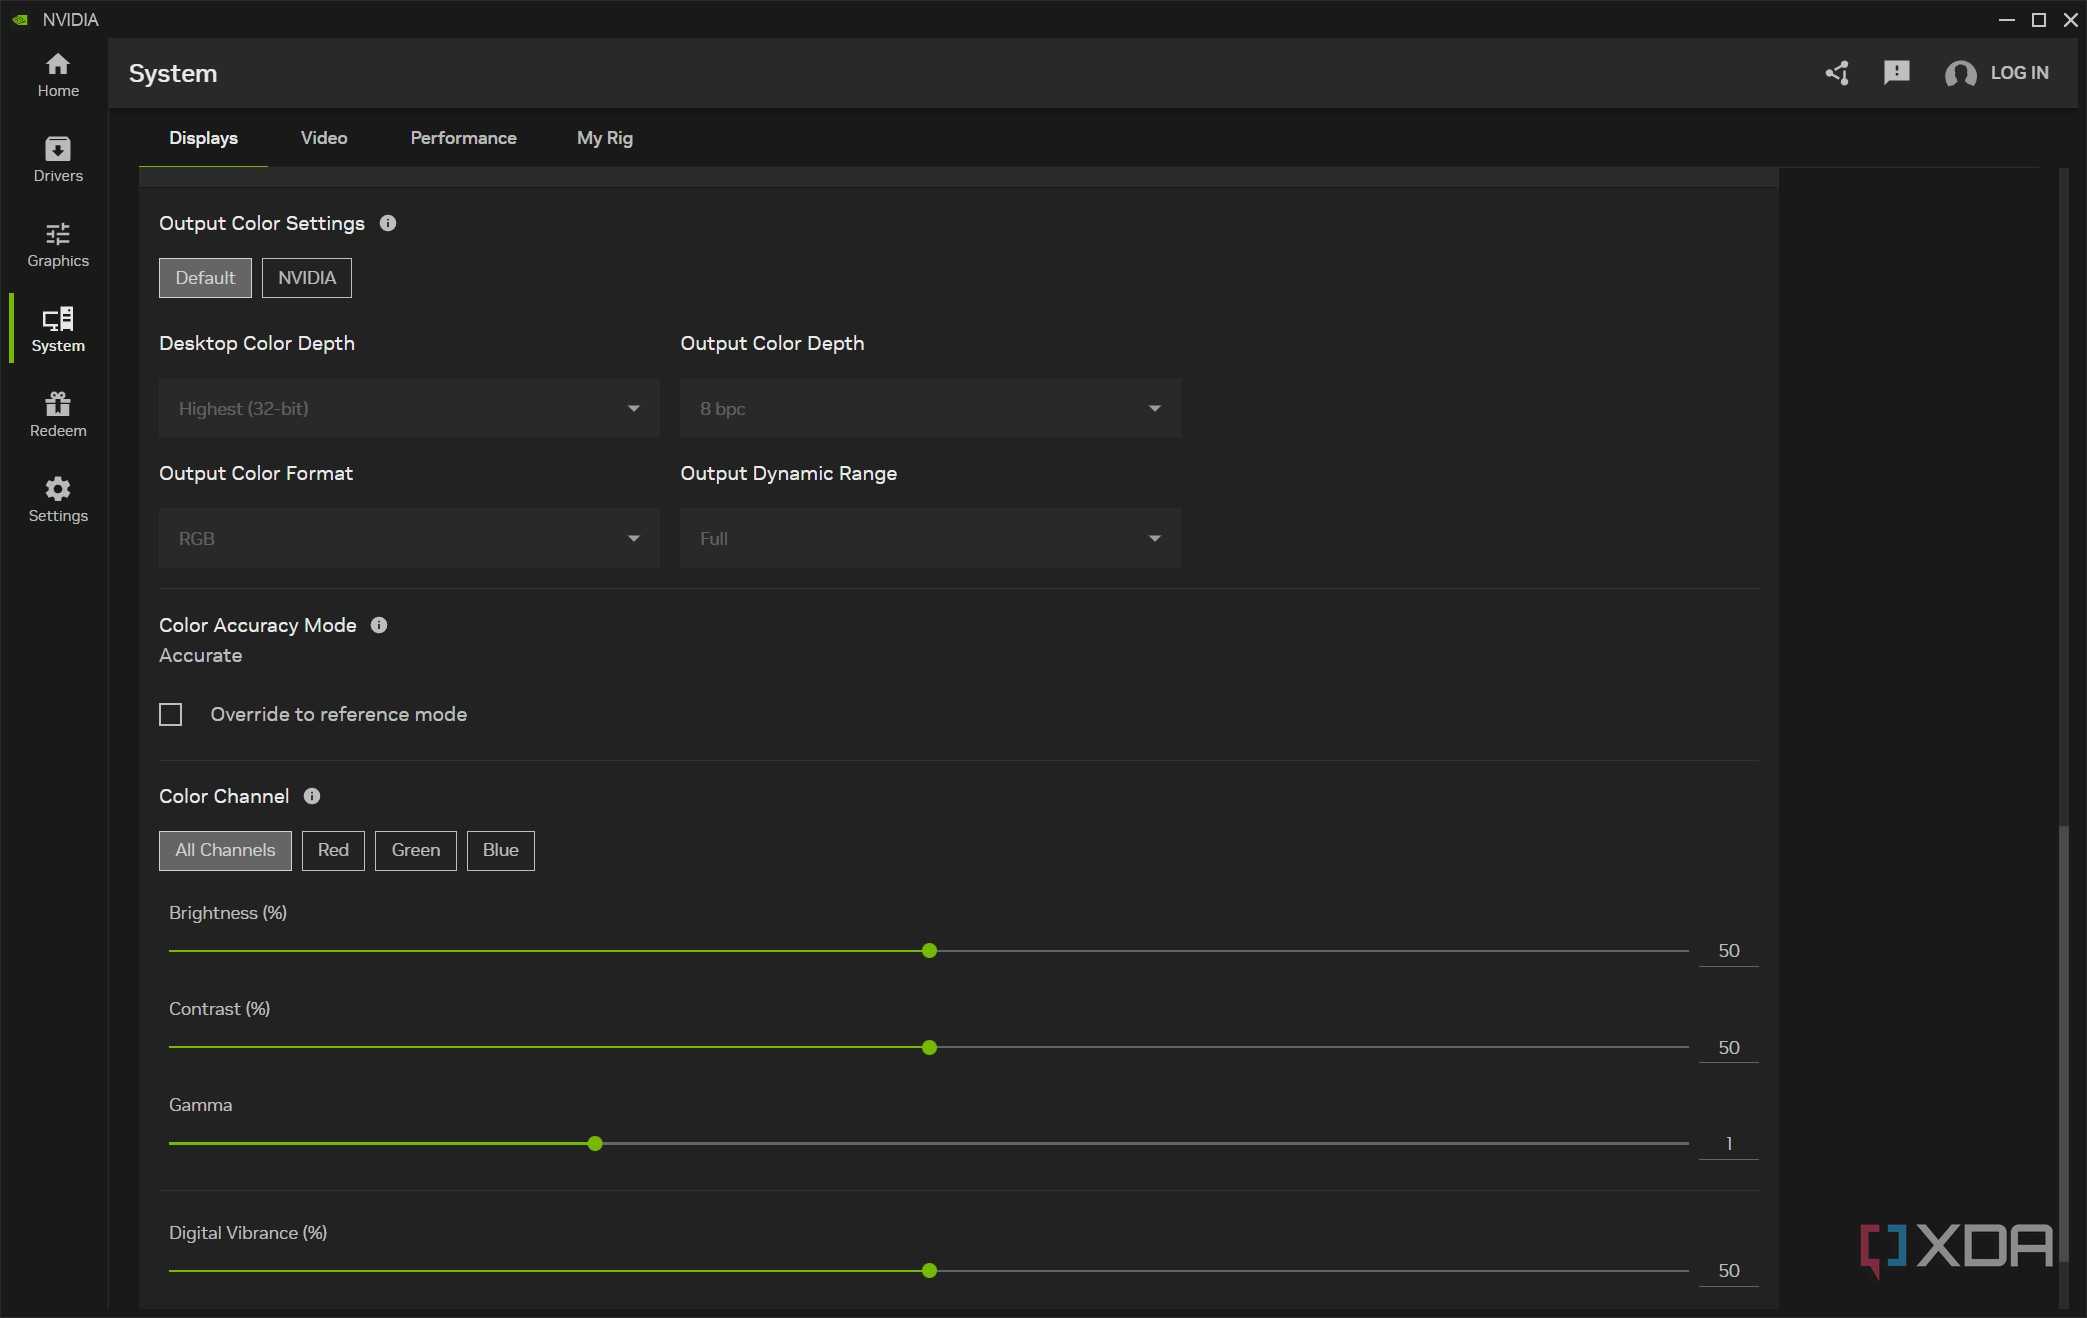Switch to the My Rig tab
Viewport: 2087px width, 1318px height.
pos(605,138)
